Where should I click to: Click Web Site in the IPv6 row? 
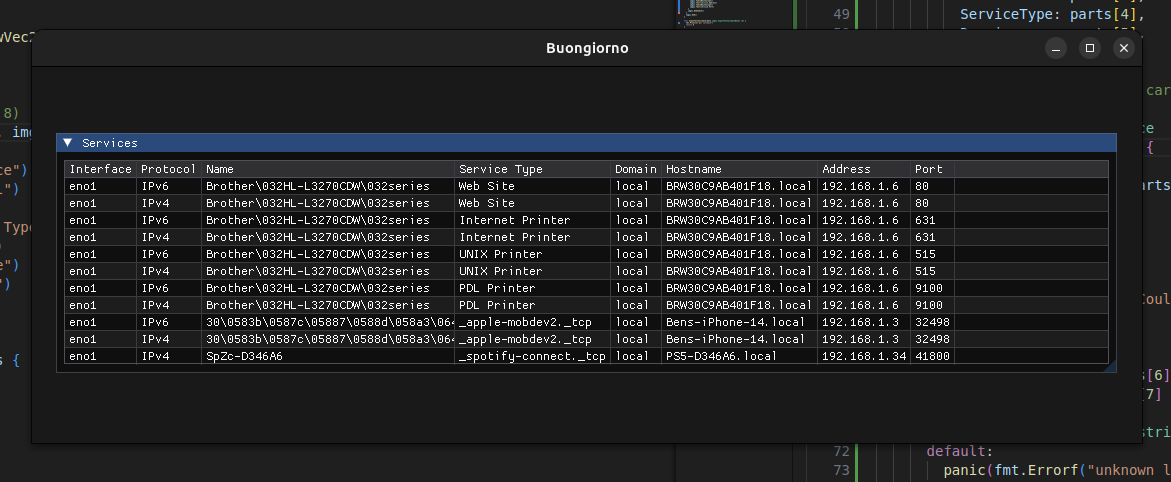tap(487, 186)
